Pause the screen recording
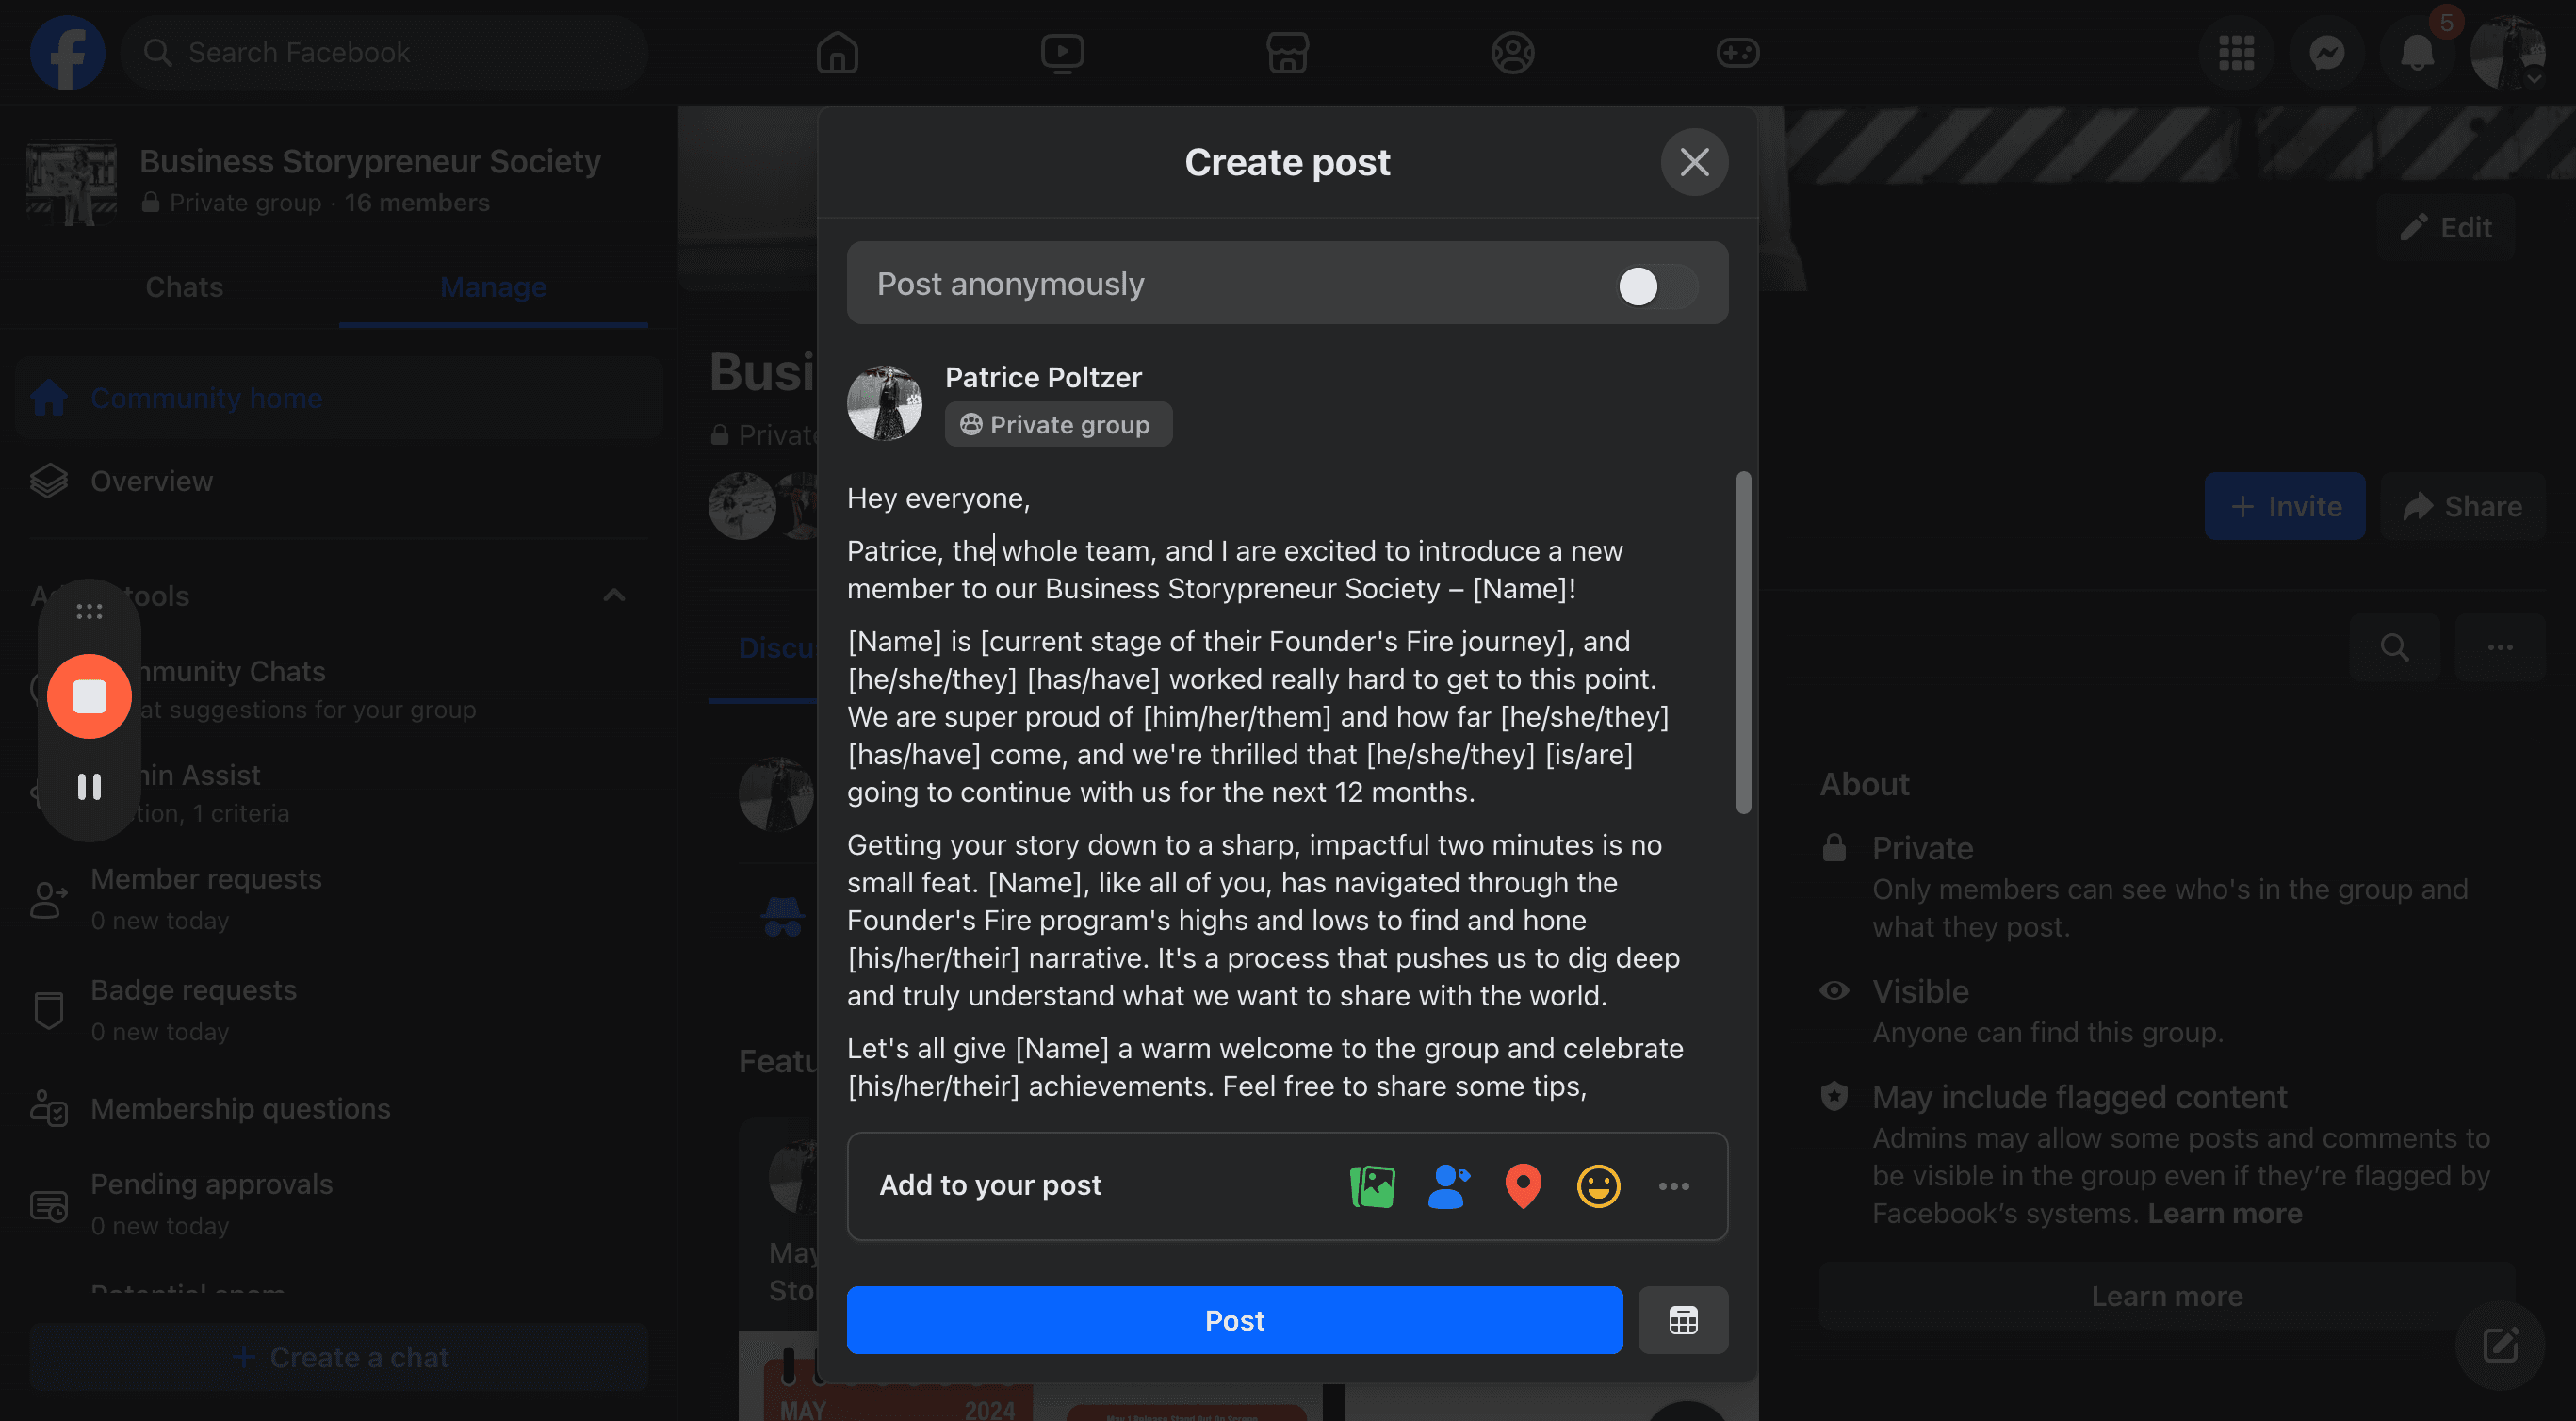Image resolution: width=2576 pixels, height=1421 pixels. (89, 787)
